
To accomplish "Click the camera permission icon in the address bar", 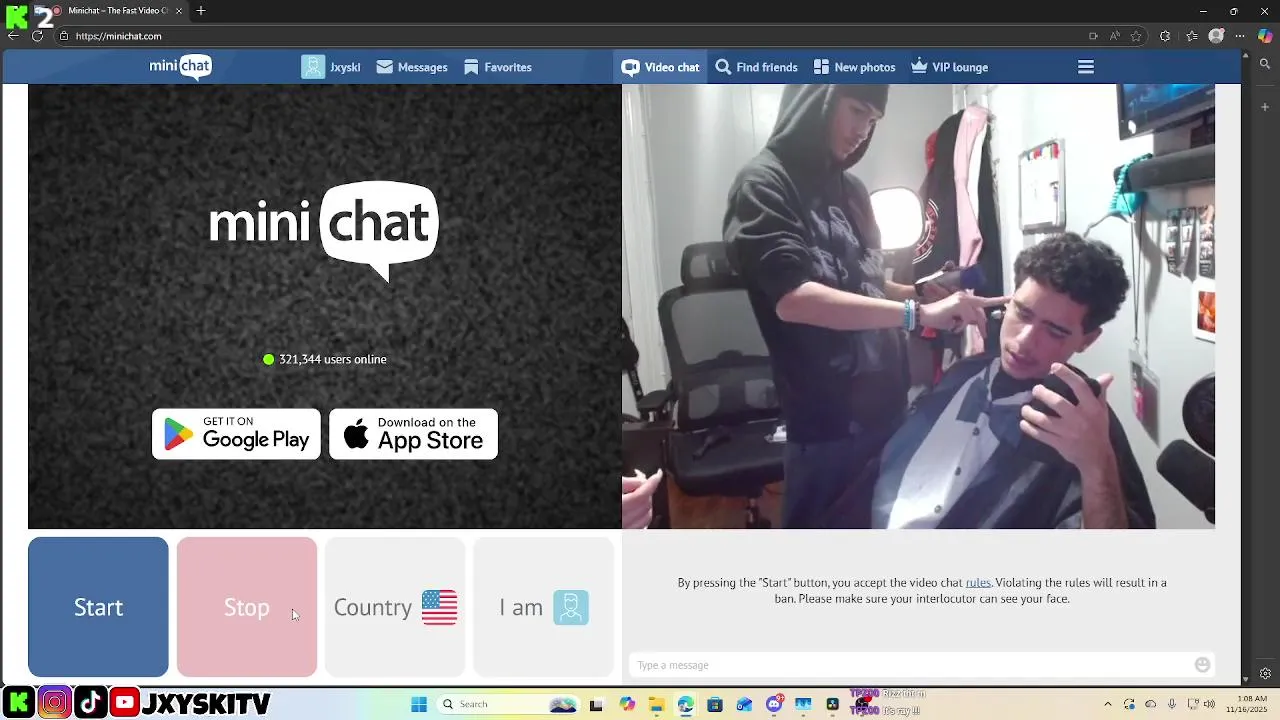I will (x=1093, y=36).
